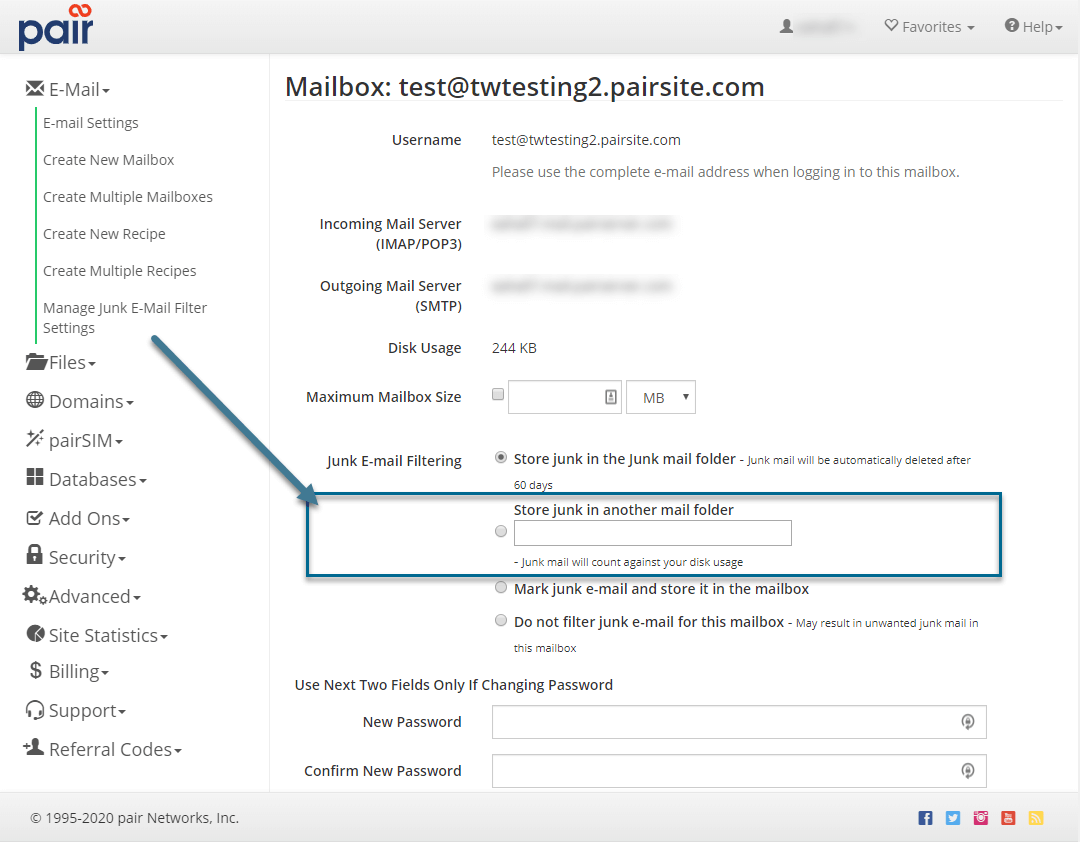This screenshot has height=842, width=1080.
Task: Open the MB size unit dropdown
Action: click(660, 397)
